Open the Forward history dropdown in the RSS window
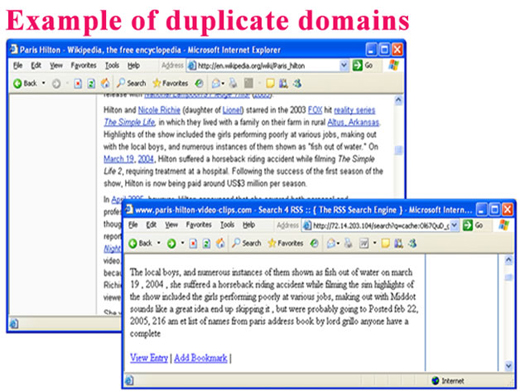The height and width of the screenshot is (392, 520). click(182, 243)
